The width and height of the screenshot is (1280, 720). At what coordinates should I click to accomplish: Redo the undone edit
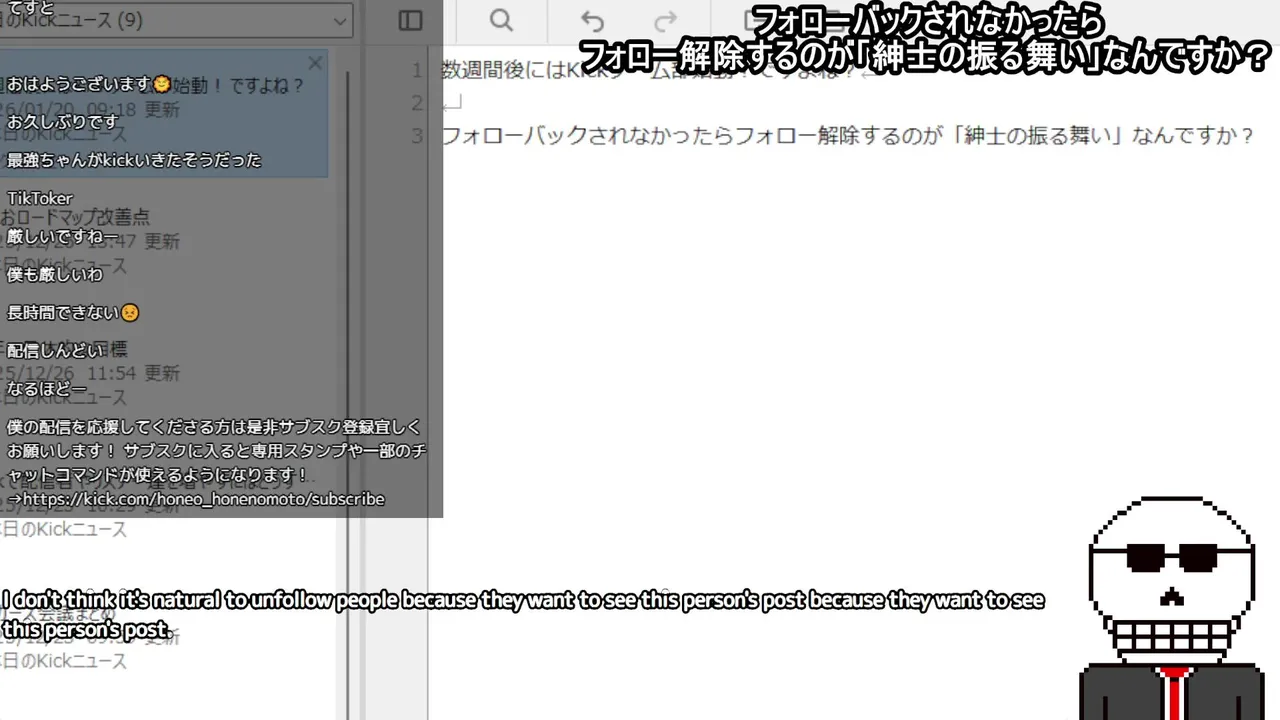(665, 21)
